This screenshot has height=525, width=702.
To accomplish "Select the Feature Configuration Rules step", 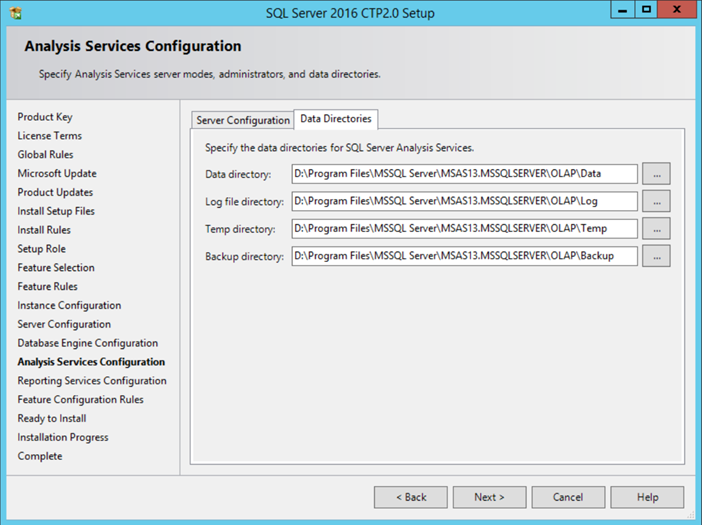I will 81,399.
